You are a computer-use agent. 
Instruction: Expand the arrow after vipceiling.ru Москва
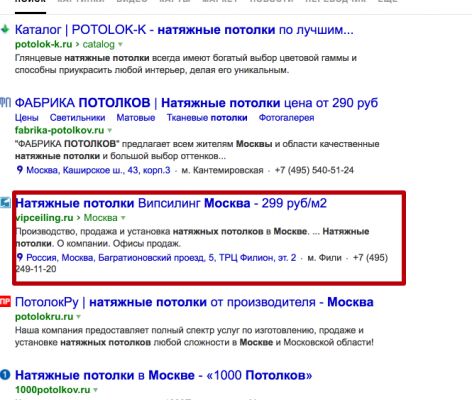[x=123, y=218]
